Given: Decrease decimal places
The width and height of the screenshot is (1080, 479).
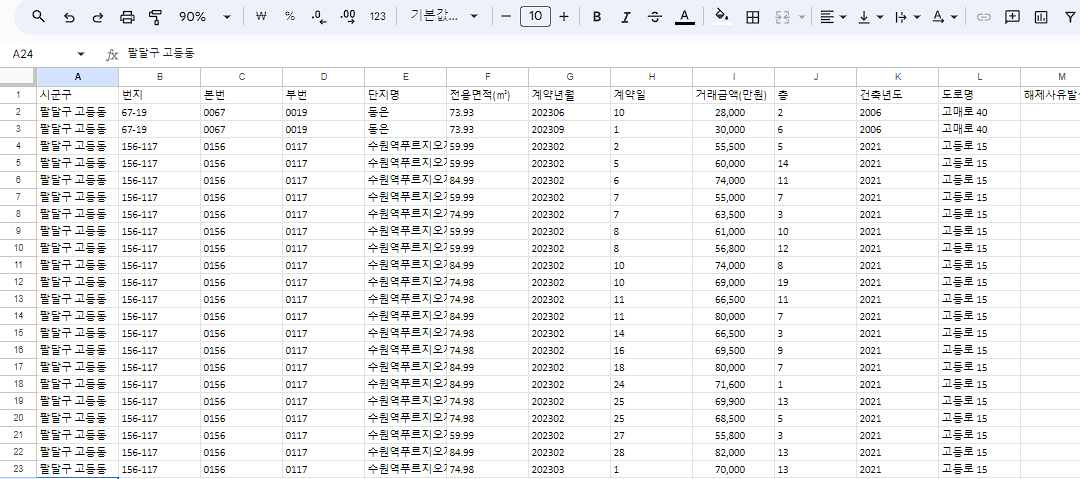Looking at the screenshot, I should tap(320, 17).
